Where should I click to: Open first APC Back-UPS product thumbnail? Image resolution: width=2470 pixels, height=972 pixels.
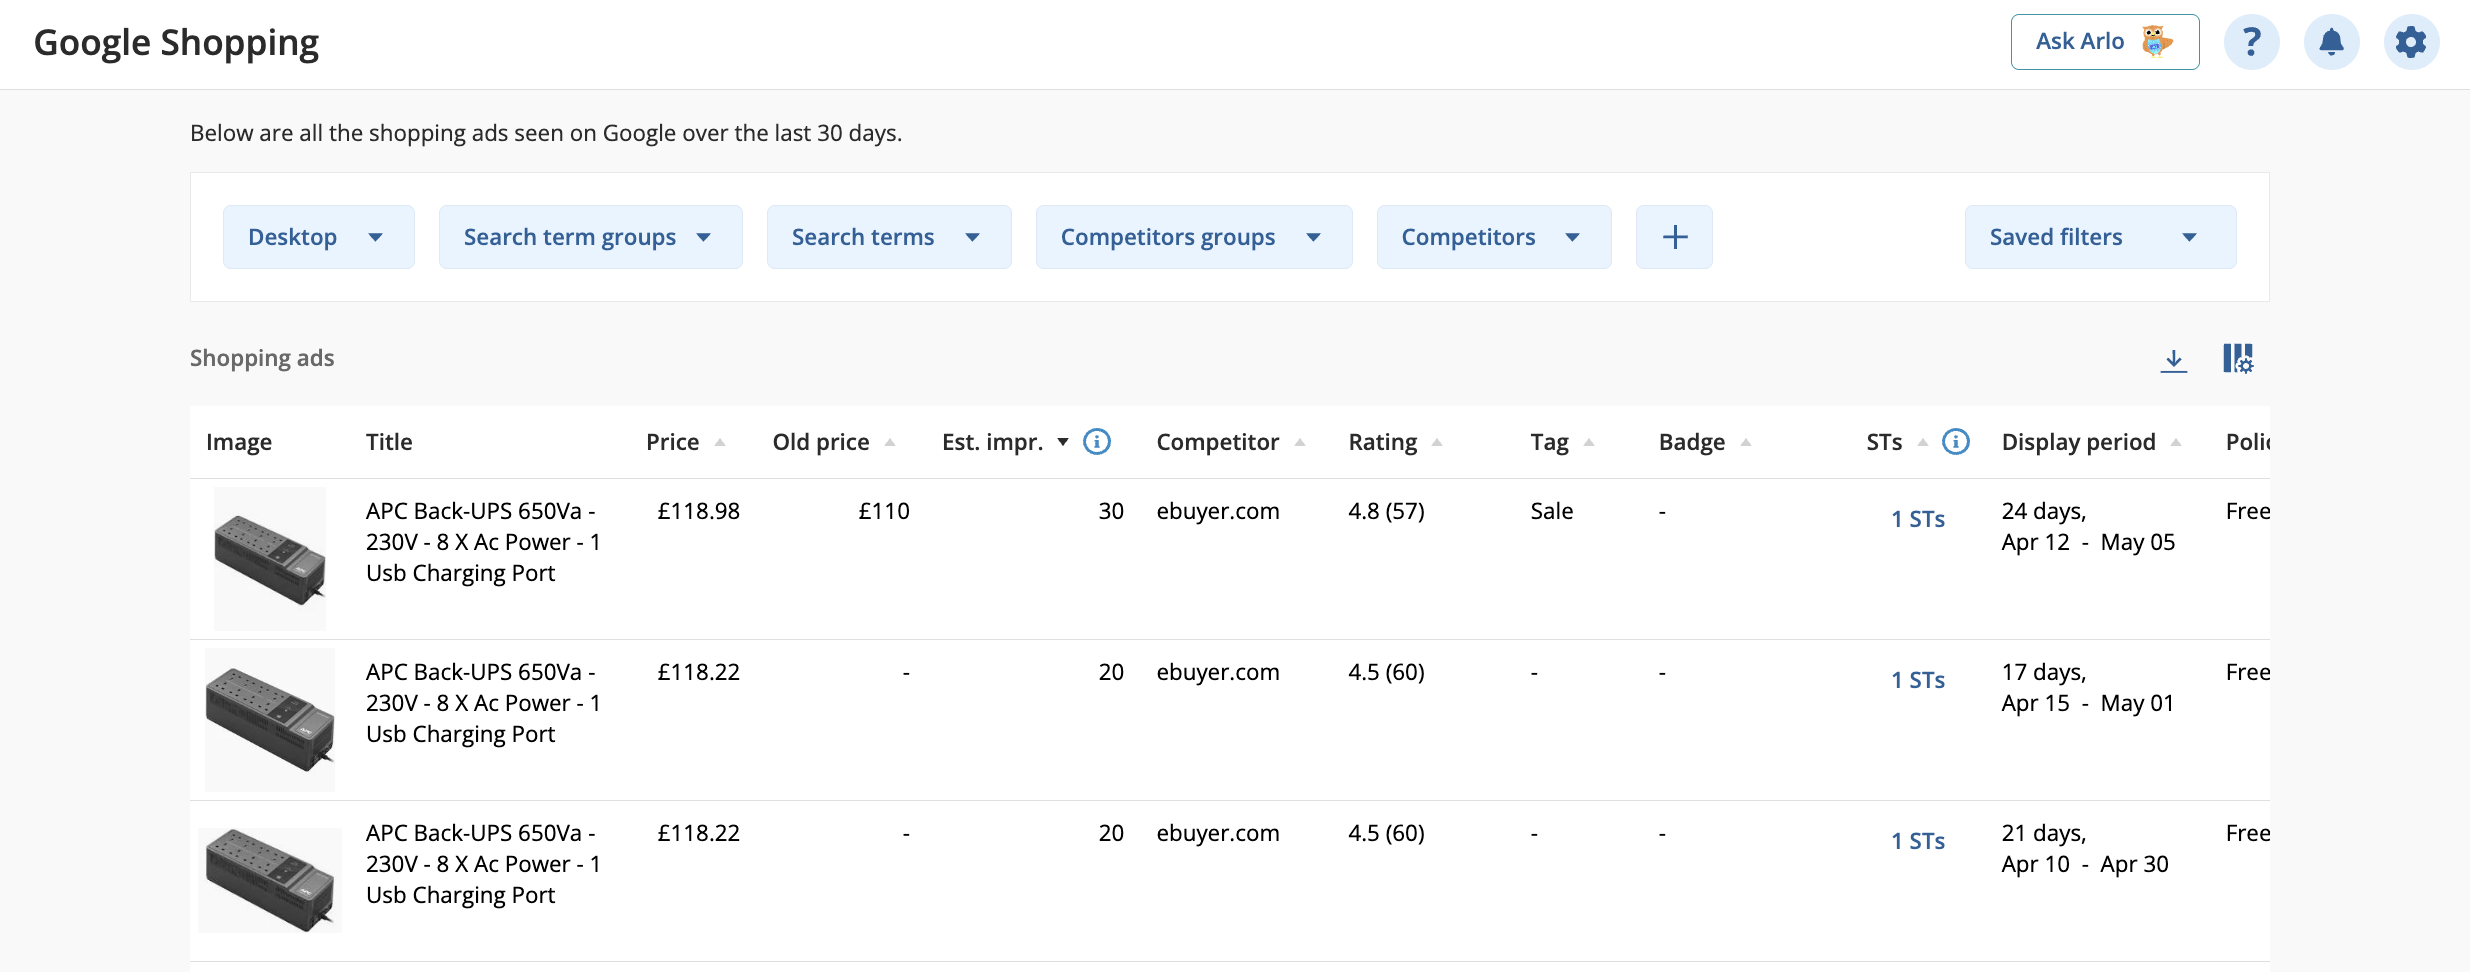click(x=270, y=559)
